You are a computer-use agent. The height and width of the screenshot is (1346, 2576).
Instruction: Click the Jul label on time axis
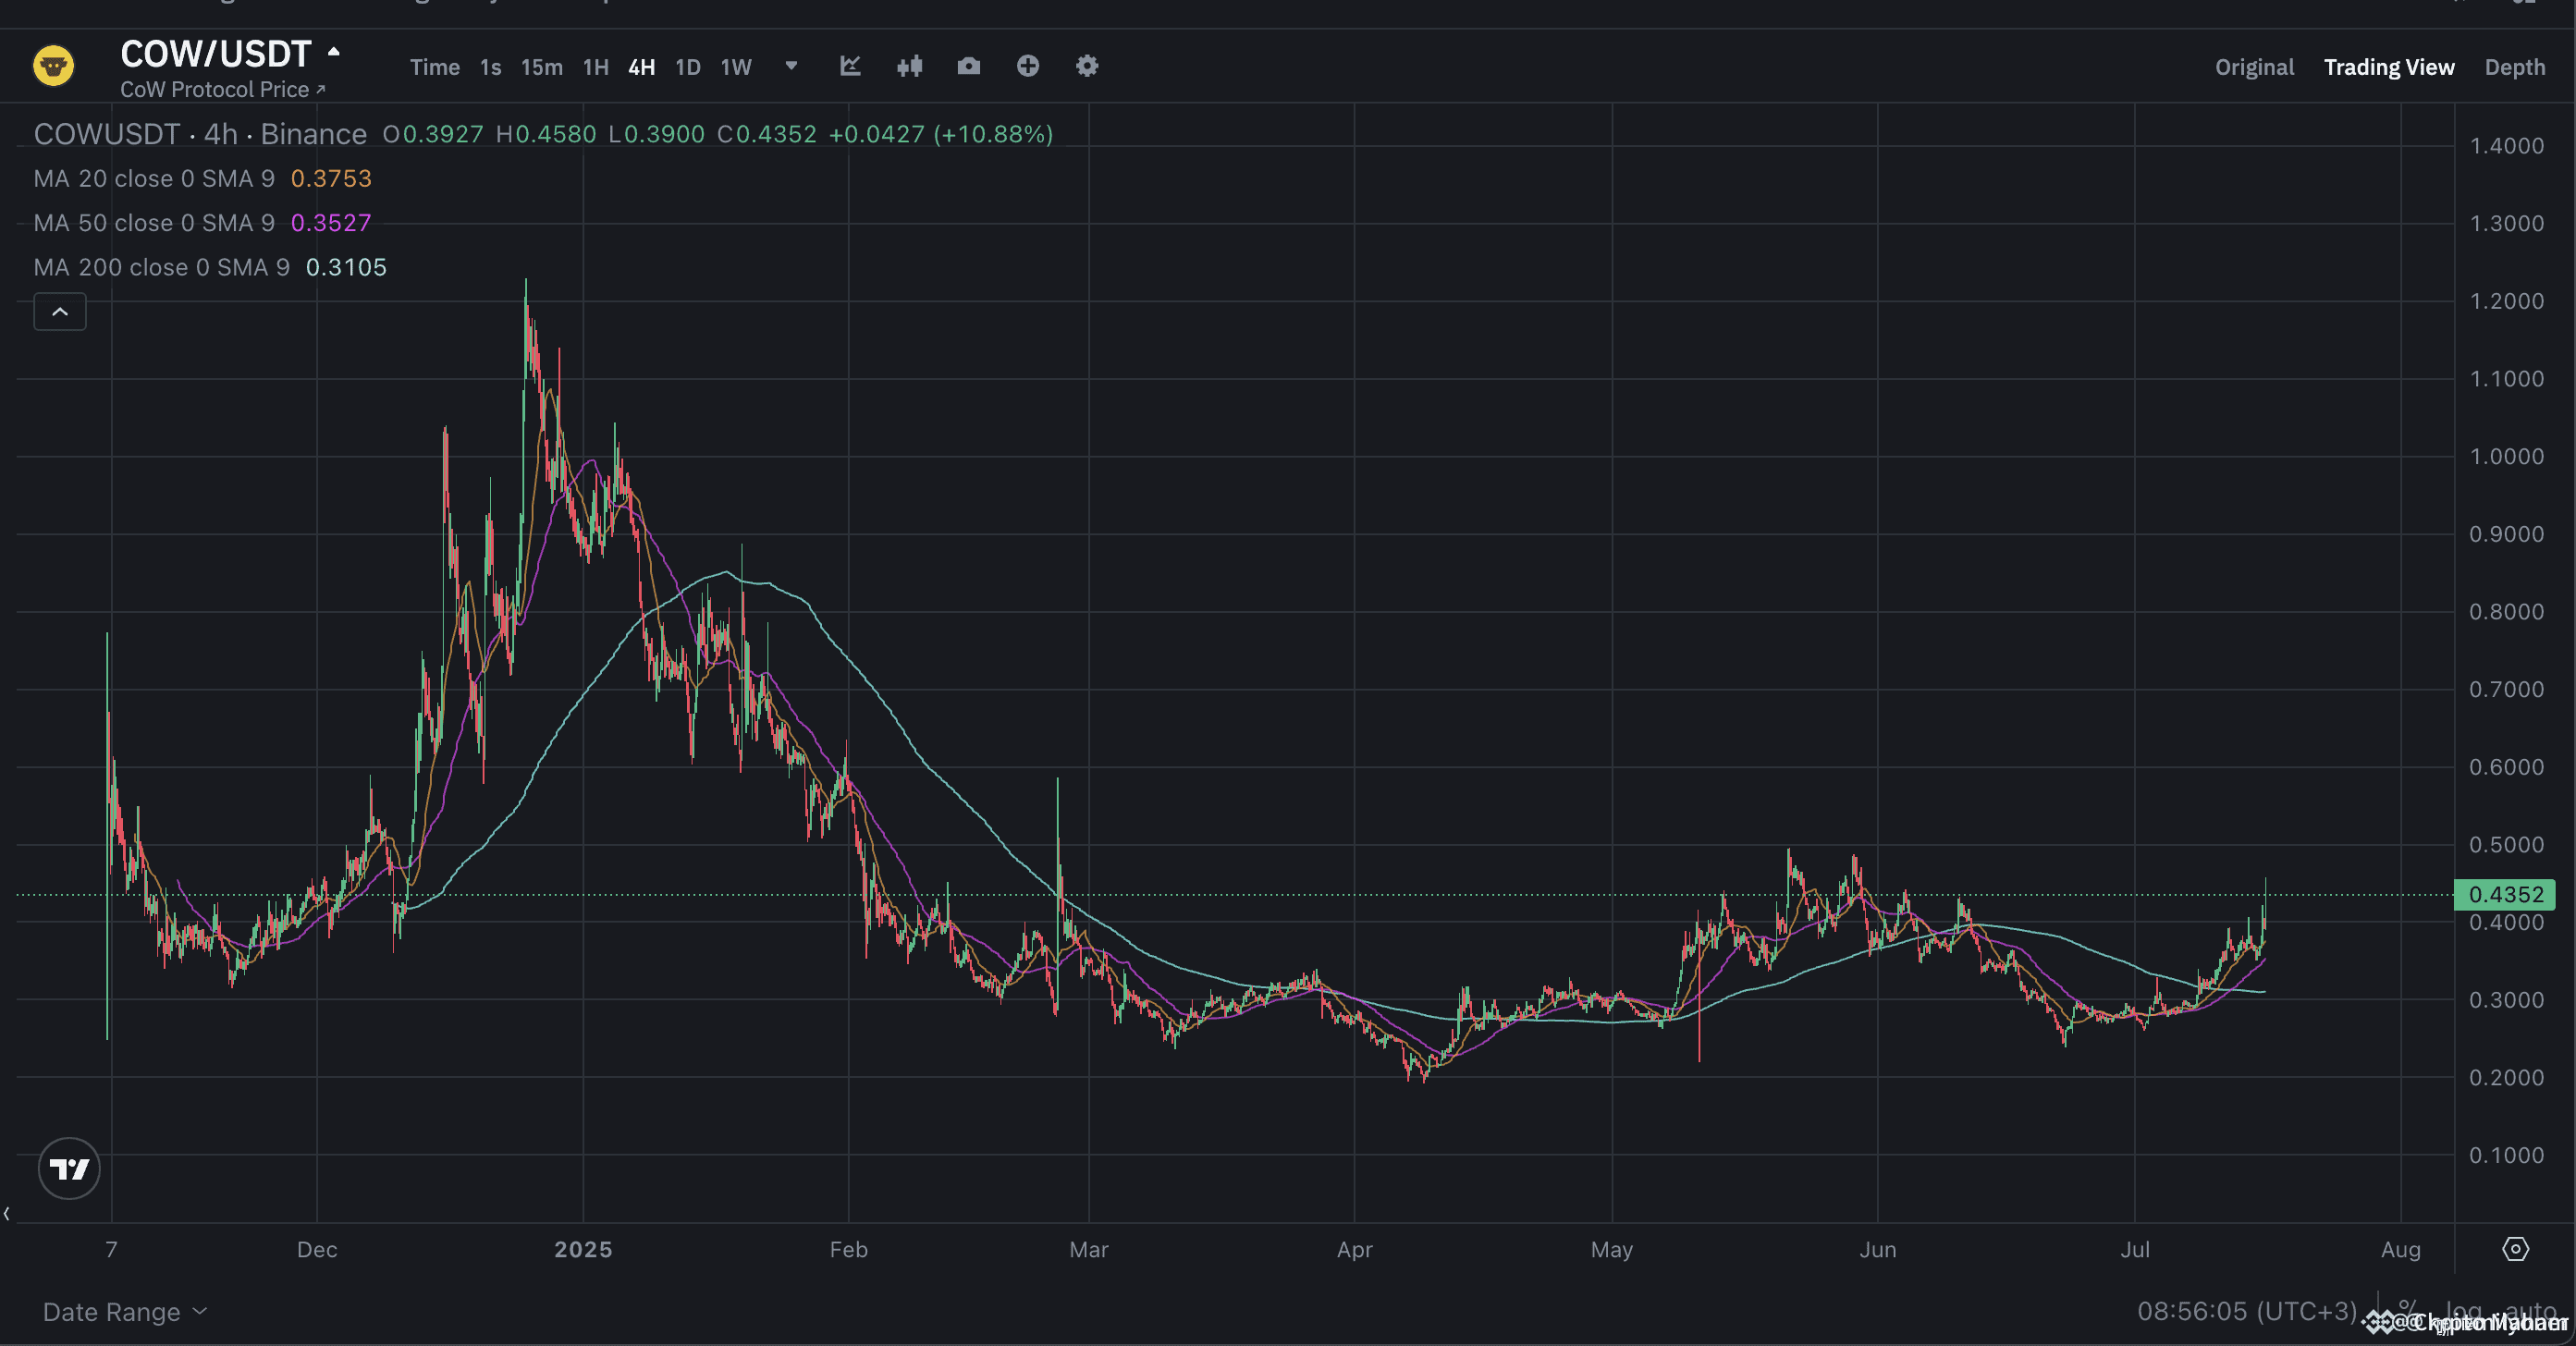click(x=2135, y=1249)
